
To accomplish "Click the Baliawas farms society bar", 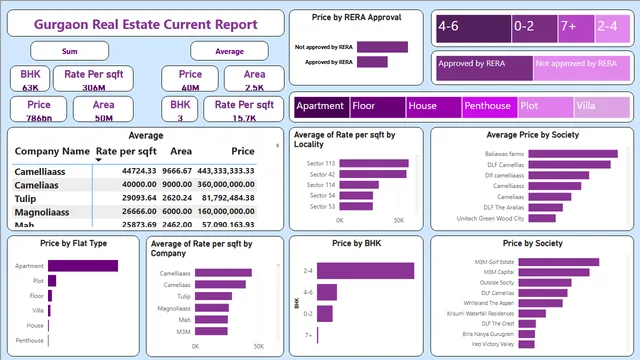I will pyautogui.click(x=573, y=154).
